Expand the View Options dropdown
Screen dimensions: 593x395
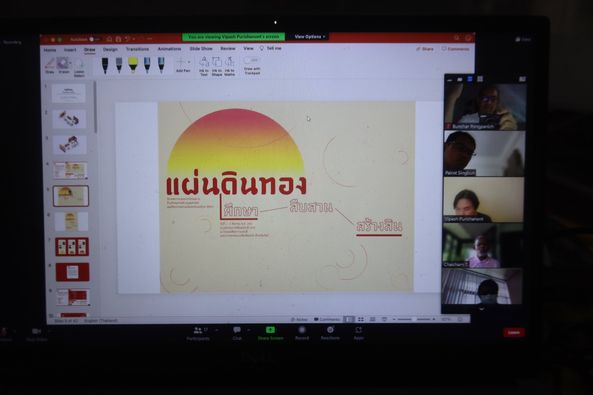click(310, 37)
